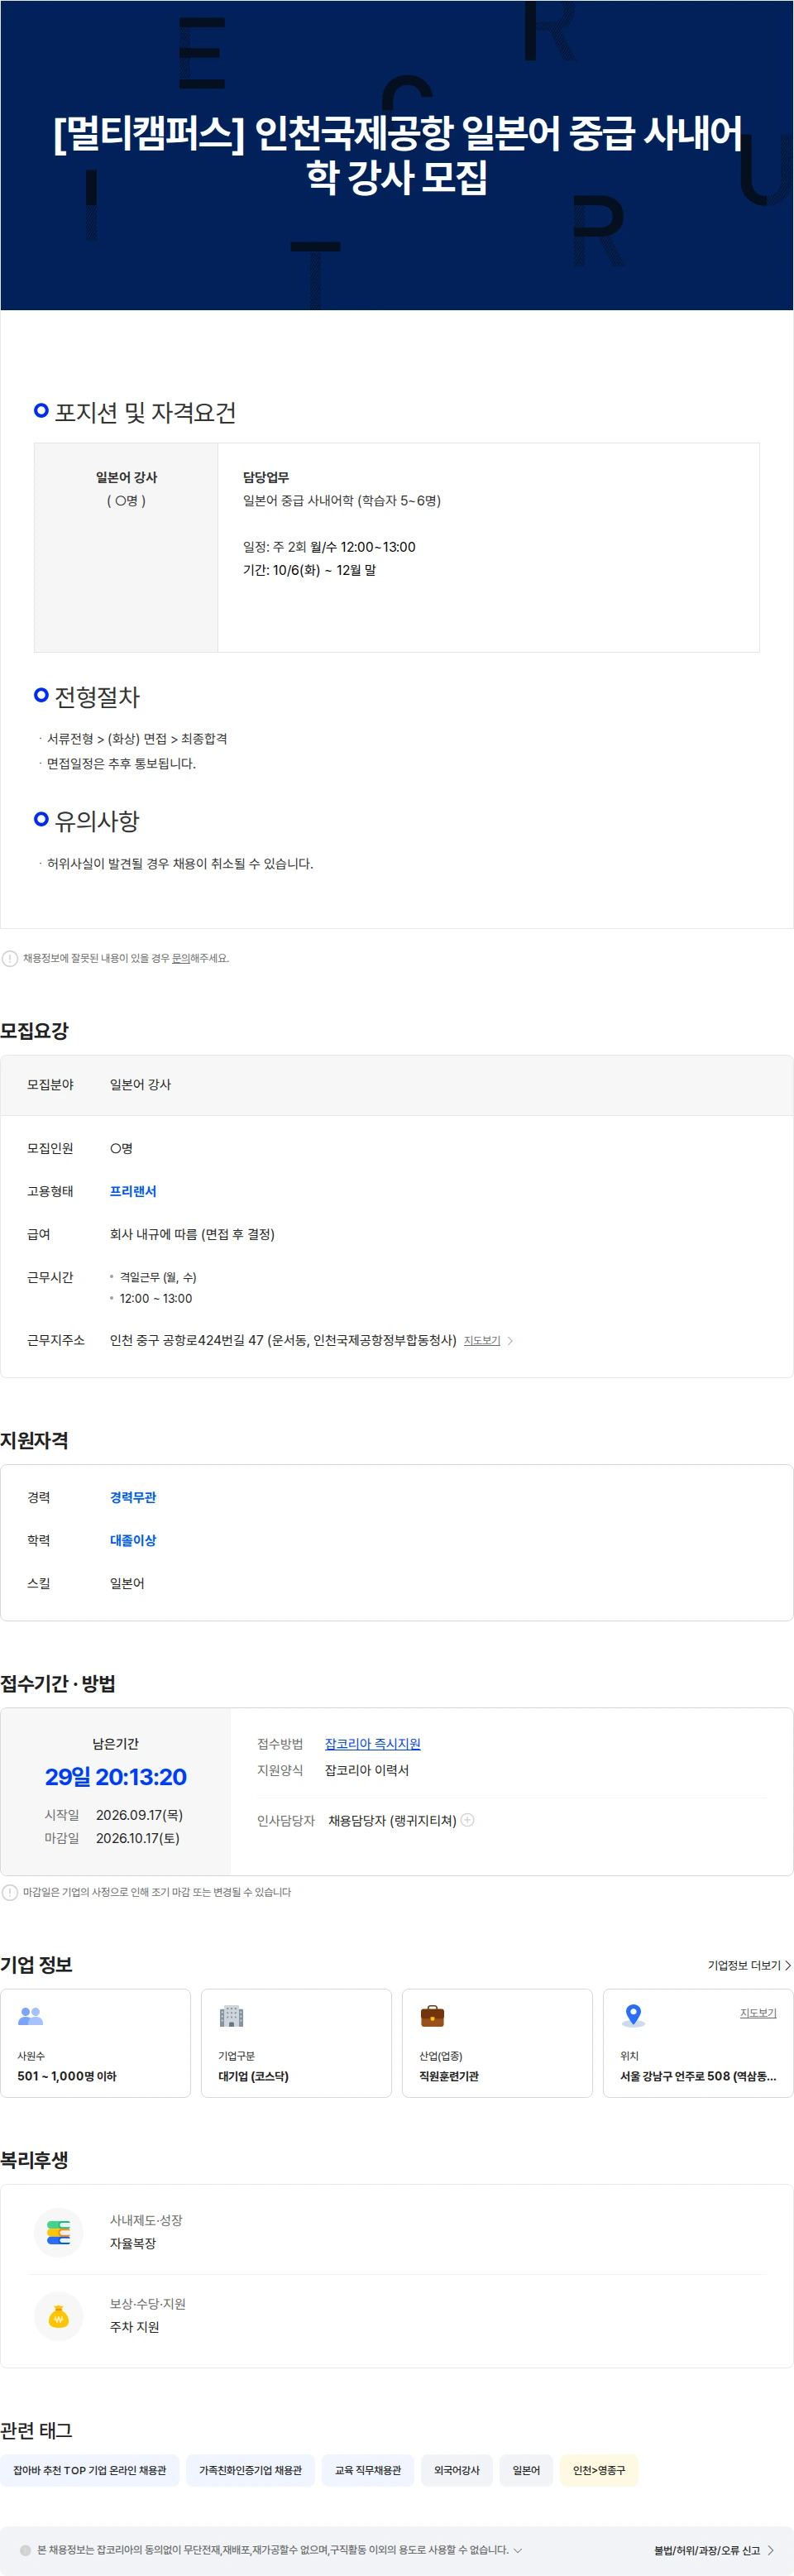
Task: Click 잡코리아 이력서 application form text
Action: 367,1770
